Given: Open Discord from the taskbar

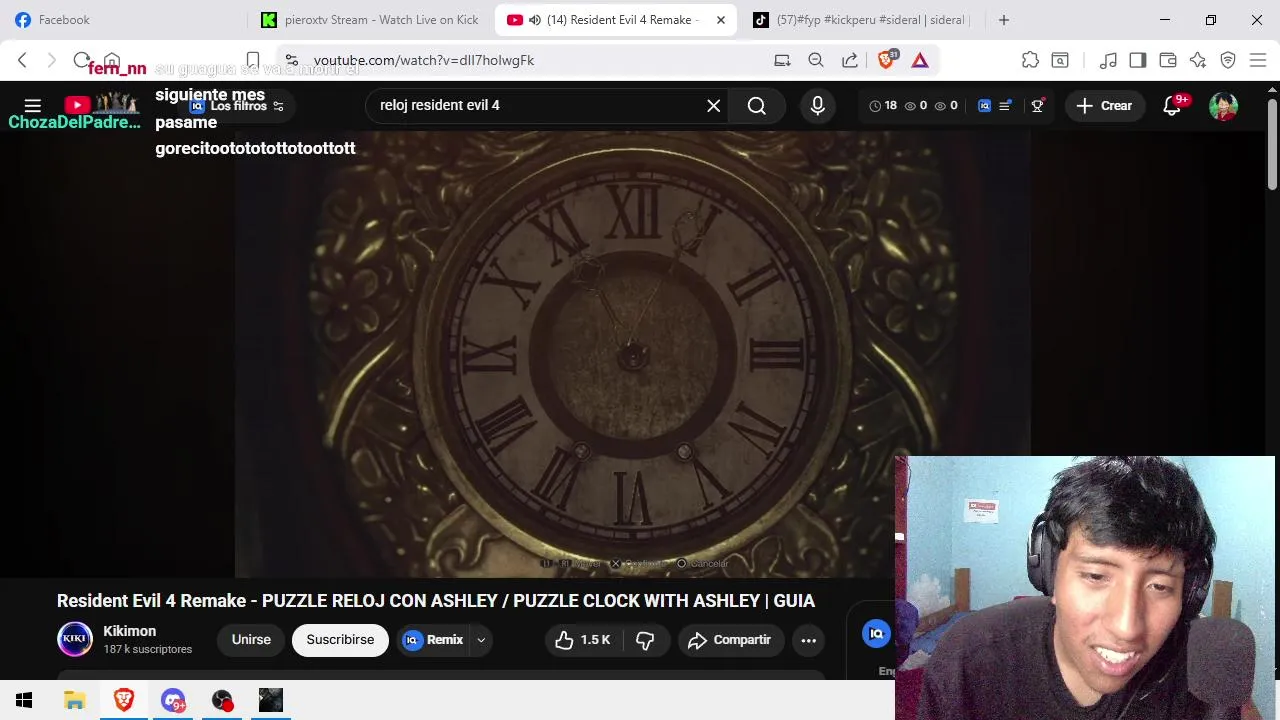Looking at the screenshot, I should click(173, 701).
